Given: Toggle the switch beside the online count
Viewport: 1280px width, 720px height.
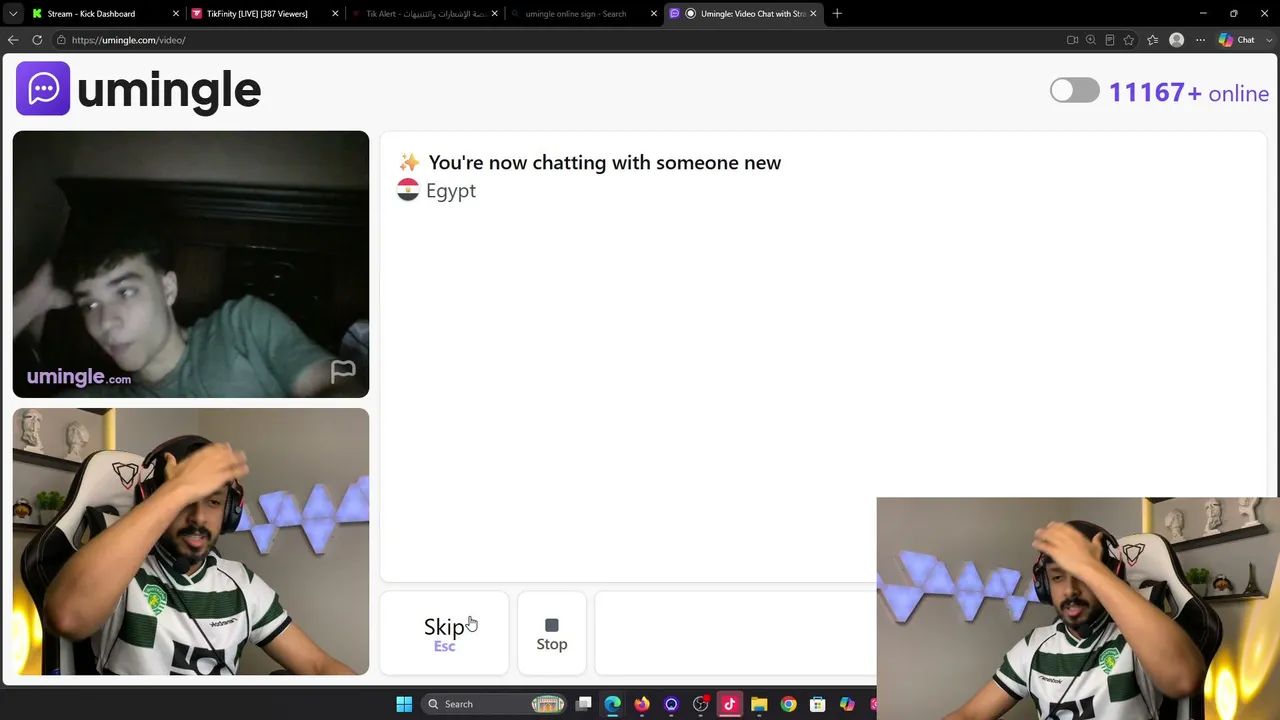Looking at the screenshot, I should [1074, 91].
